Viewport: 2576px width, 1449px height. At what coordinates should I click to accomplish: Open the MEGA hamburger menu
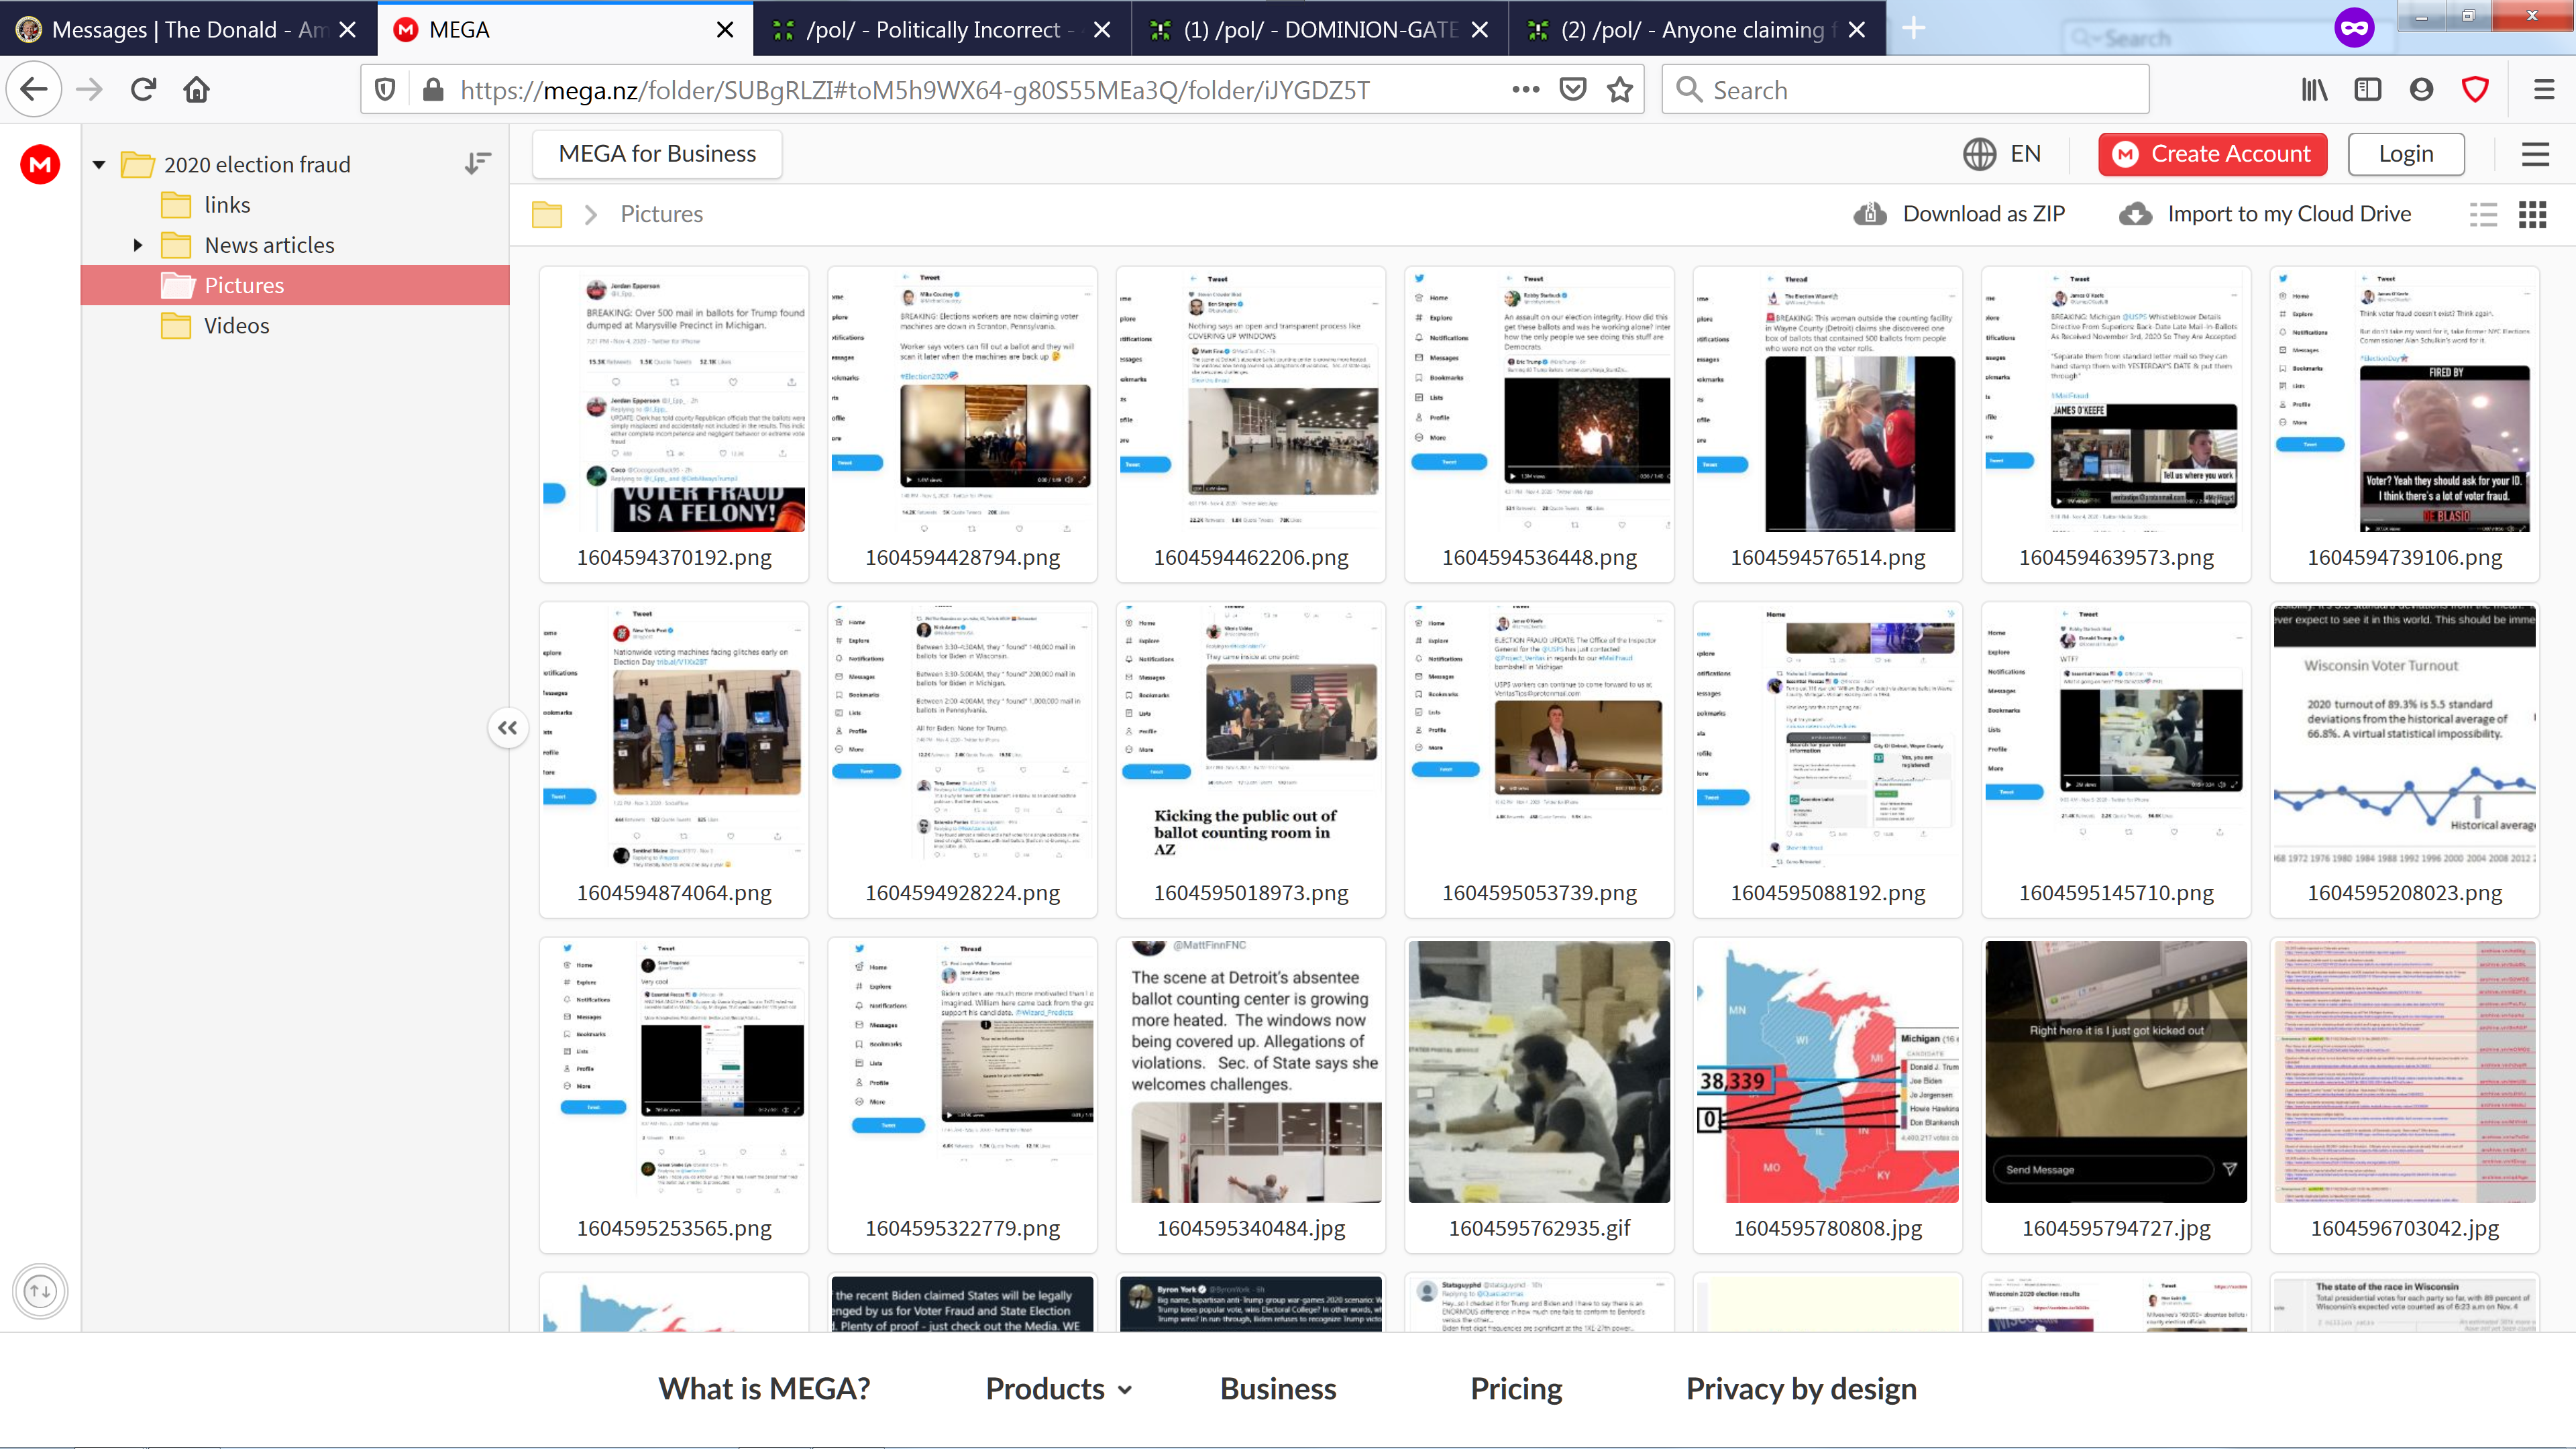point(2535,154)
